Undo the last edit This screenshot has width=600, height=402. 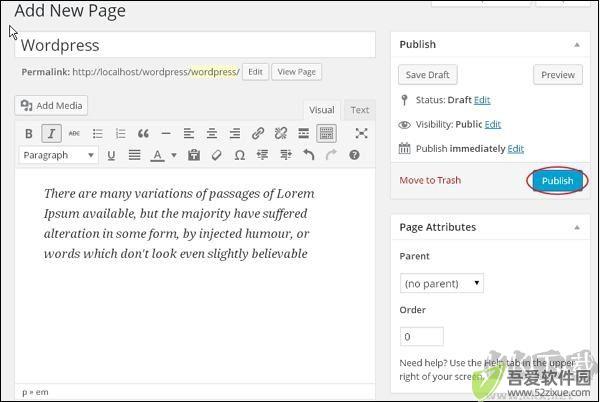tap(308, 155)
